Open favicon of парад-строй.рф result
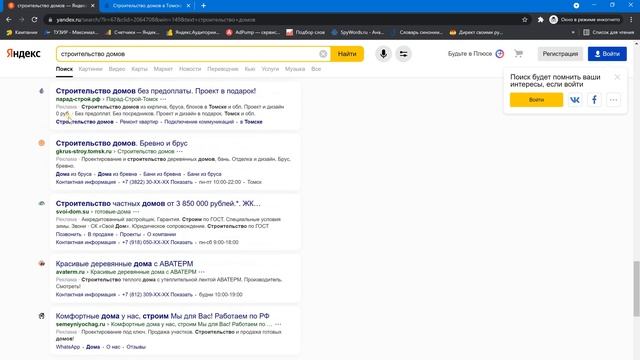Viewport: 640px width, 360px height. (x=42, y=91)
